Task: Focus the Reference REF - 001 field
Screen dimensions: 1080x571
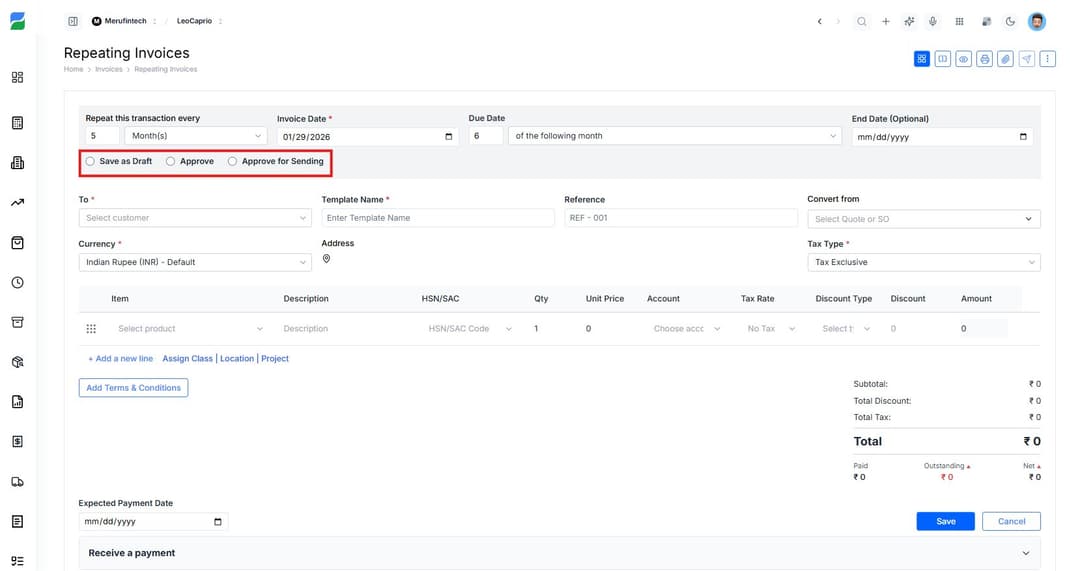Action: 681,218
